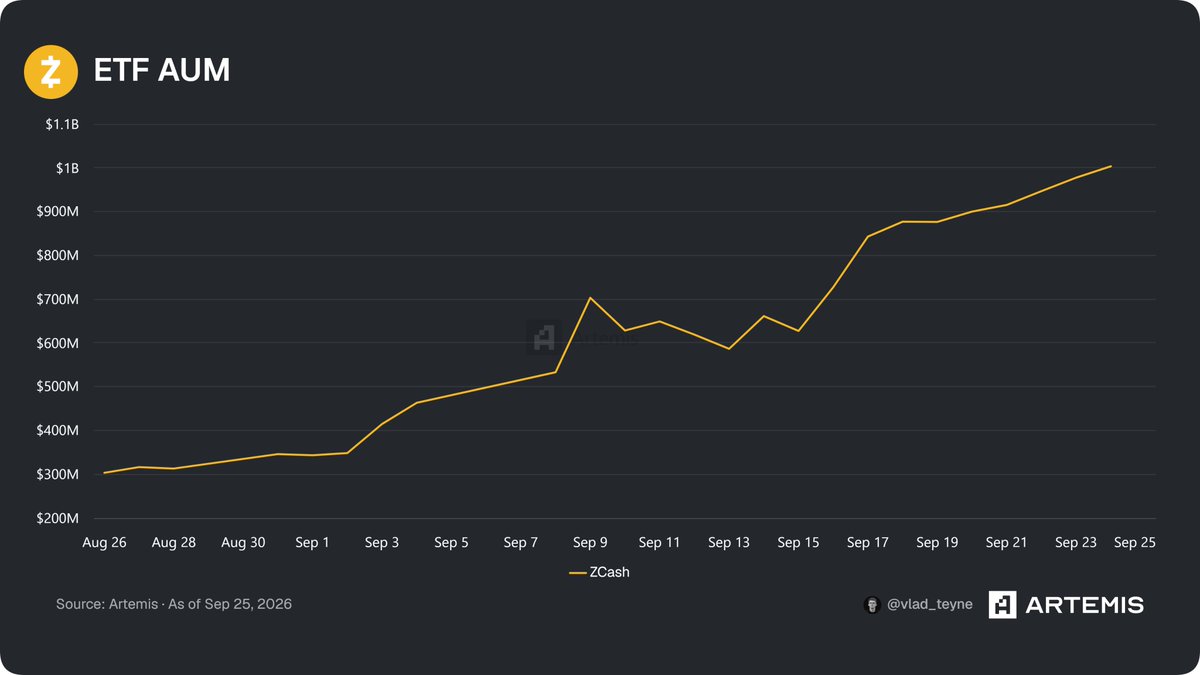Click the Sep 23 x-axis label
Screen dimensions: 1200x675
point(1076,543)
